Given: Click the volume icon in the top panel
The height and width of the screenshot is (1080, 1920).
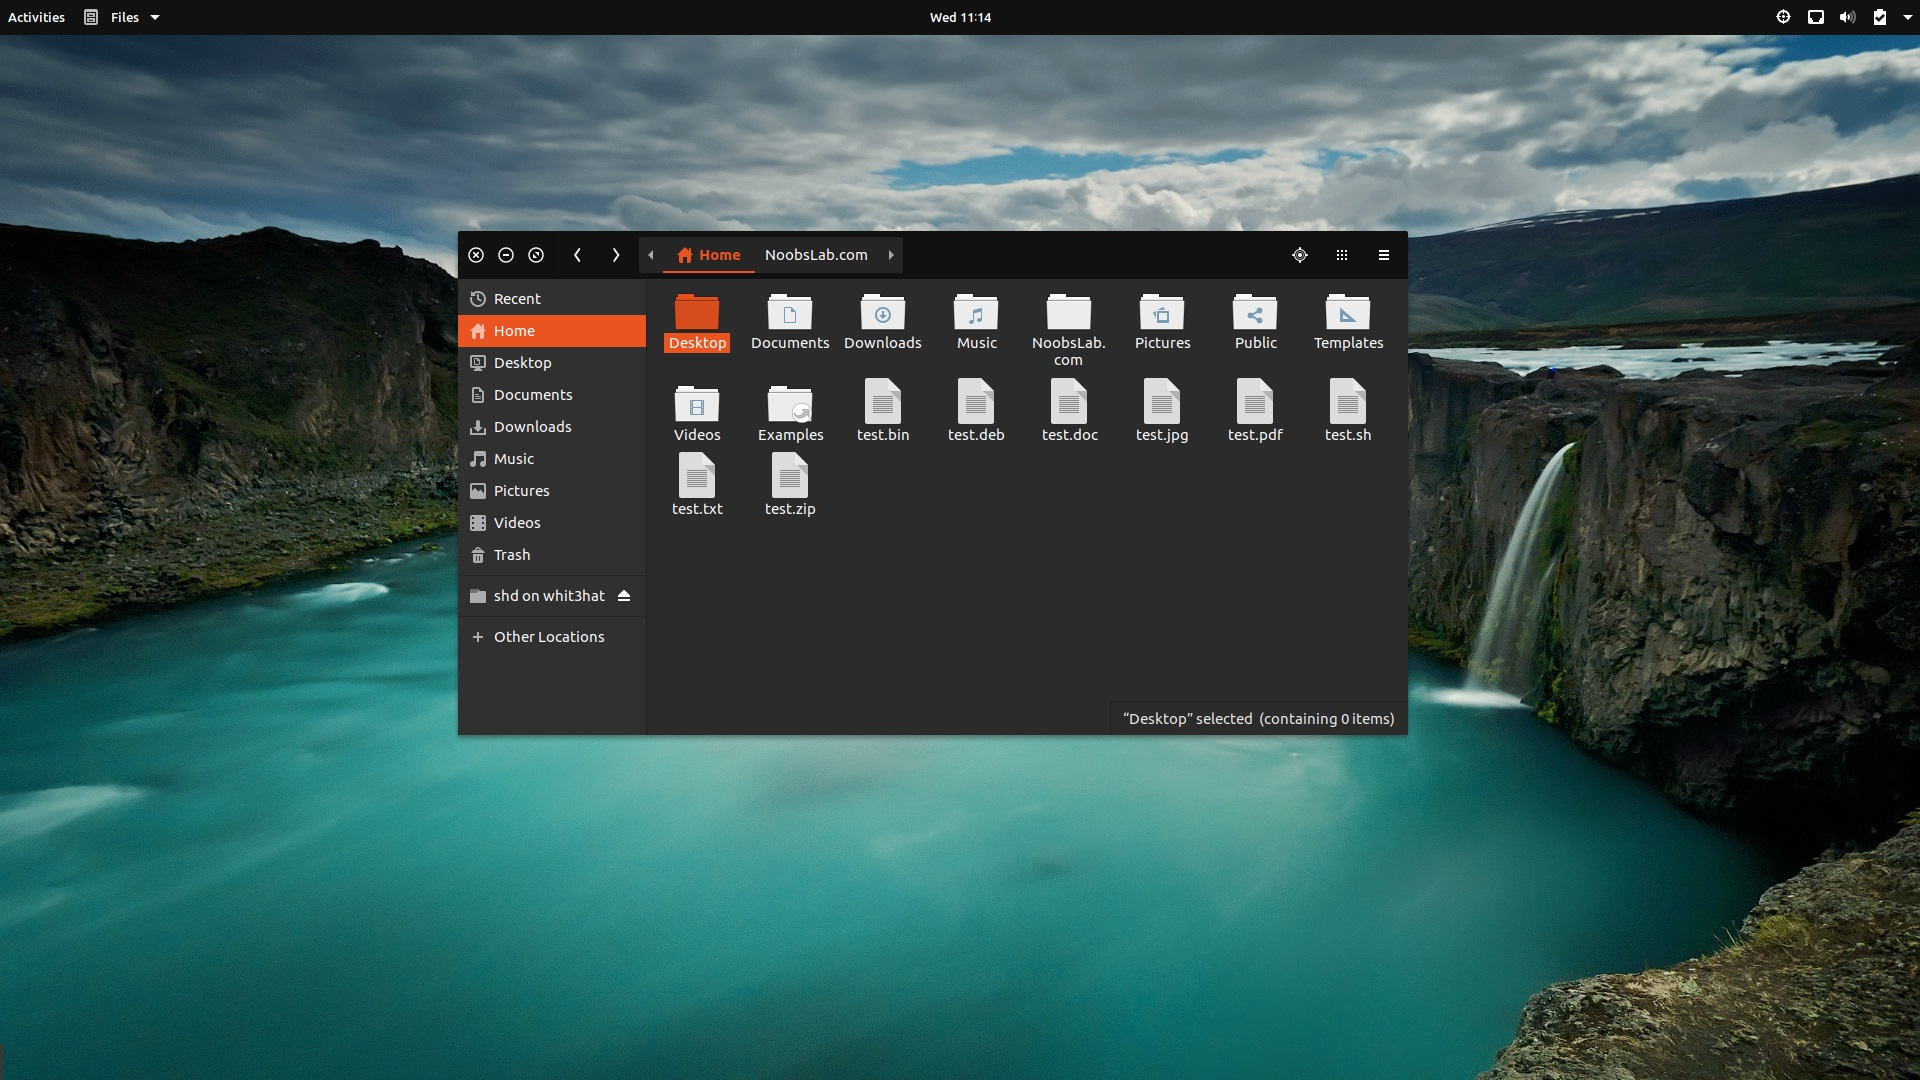Looking at the screenshot, I should (x=1848, y=17).
